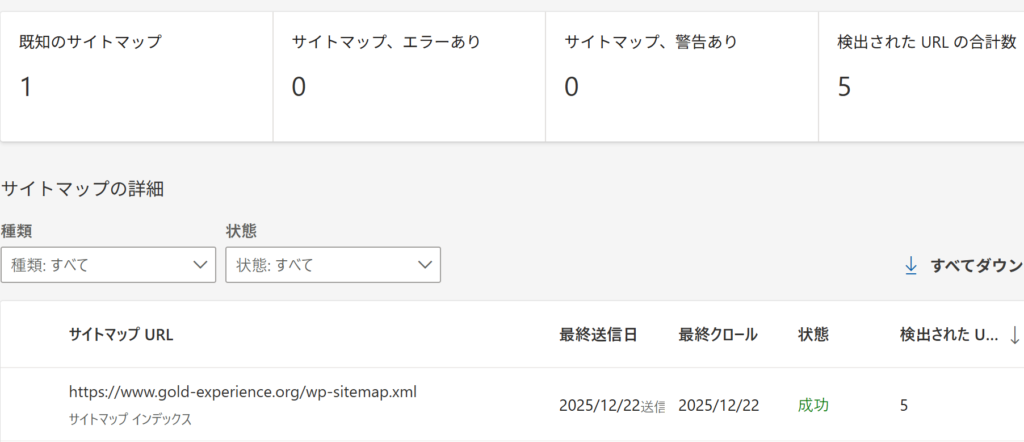Click the discovered URL count 5 in the sitemap row
The height and width of the screenshot is (442, 1024).
tap(904, 405)
